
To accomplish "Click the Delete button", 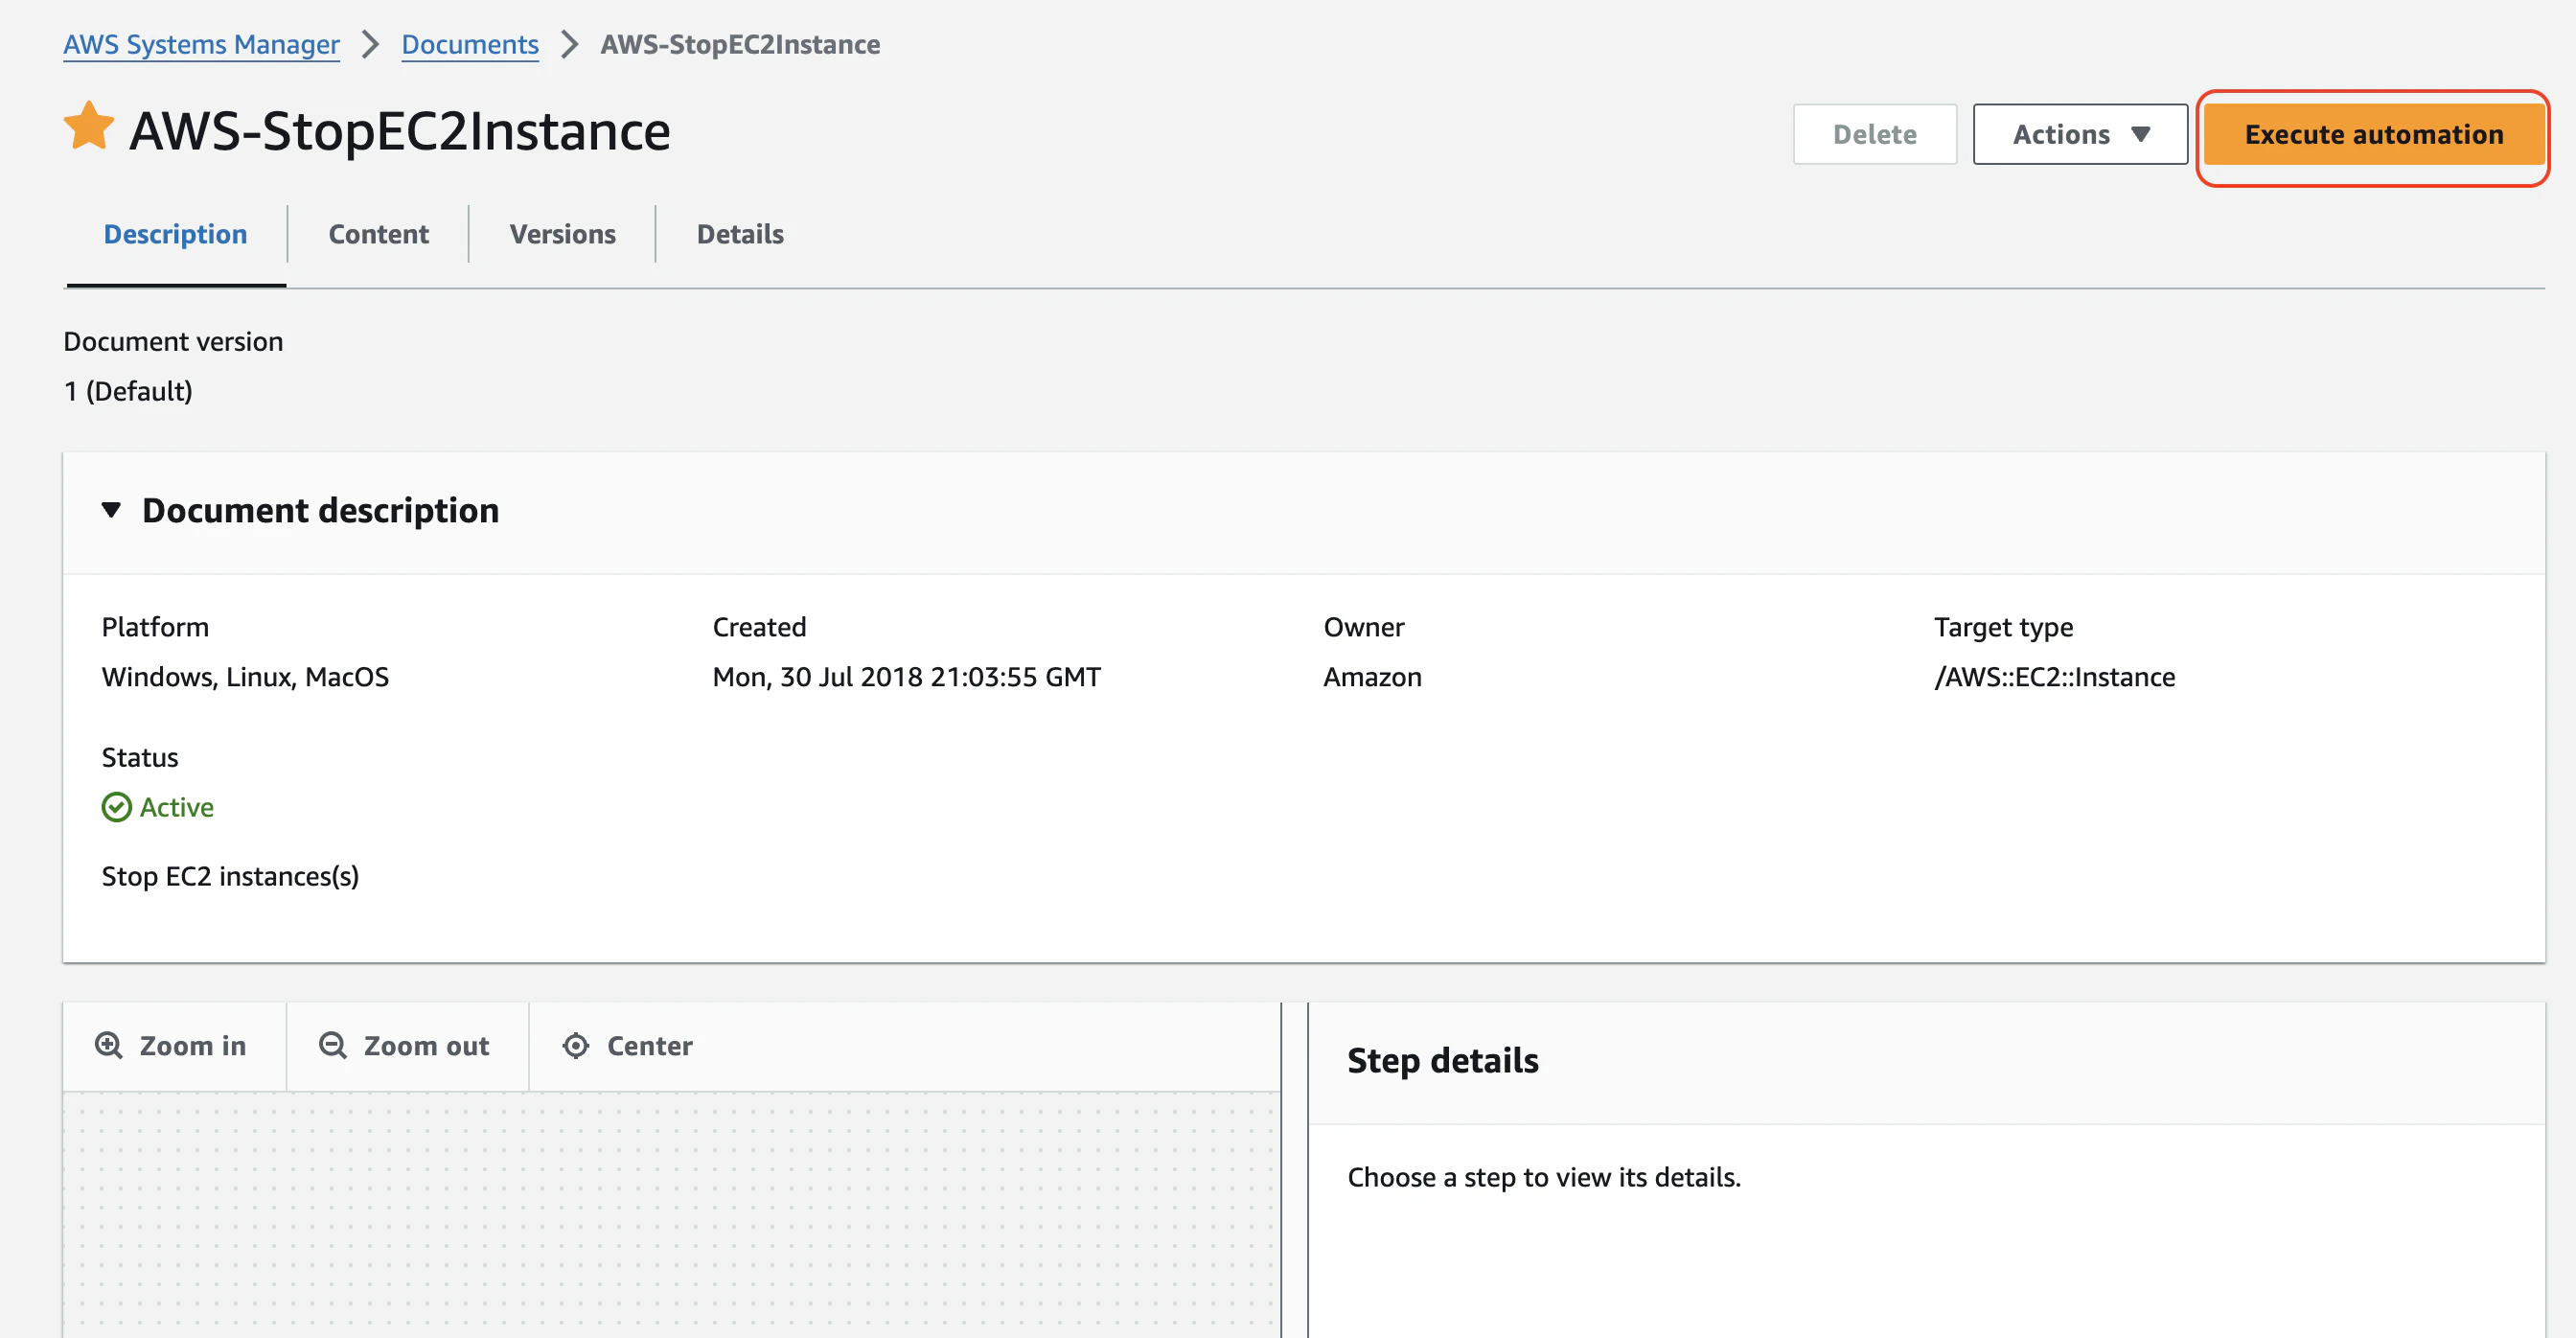I will (x=1874, y=134).
